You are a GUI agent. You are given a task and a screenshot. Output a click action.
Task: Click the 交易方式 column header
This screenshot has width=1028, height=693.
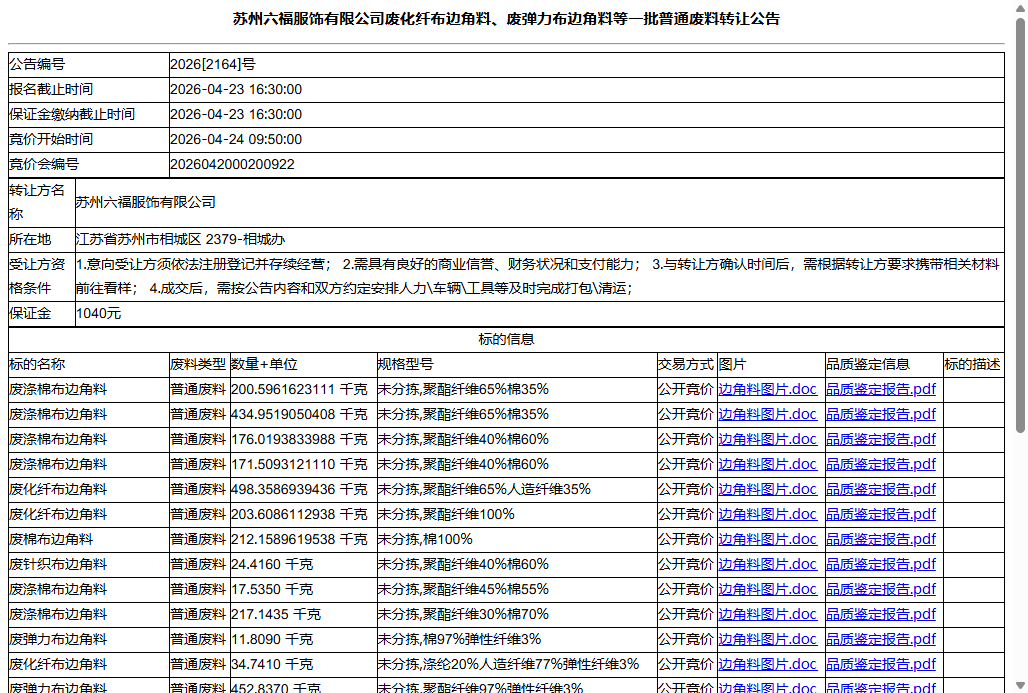pos(686,365)
